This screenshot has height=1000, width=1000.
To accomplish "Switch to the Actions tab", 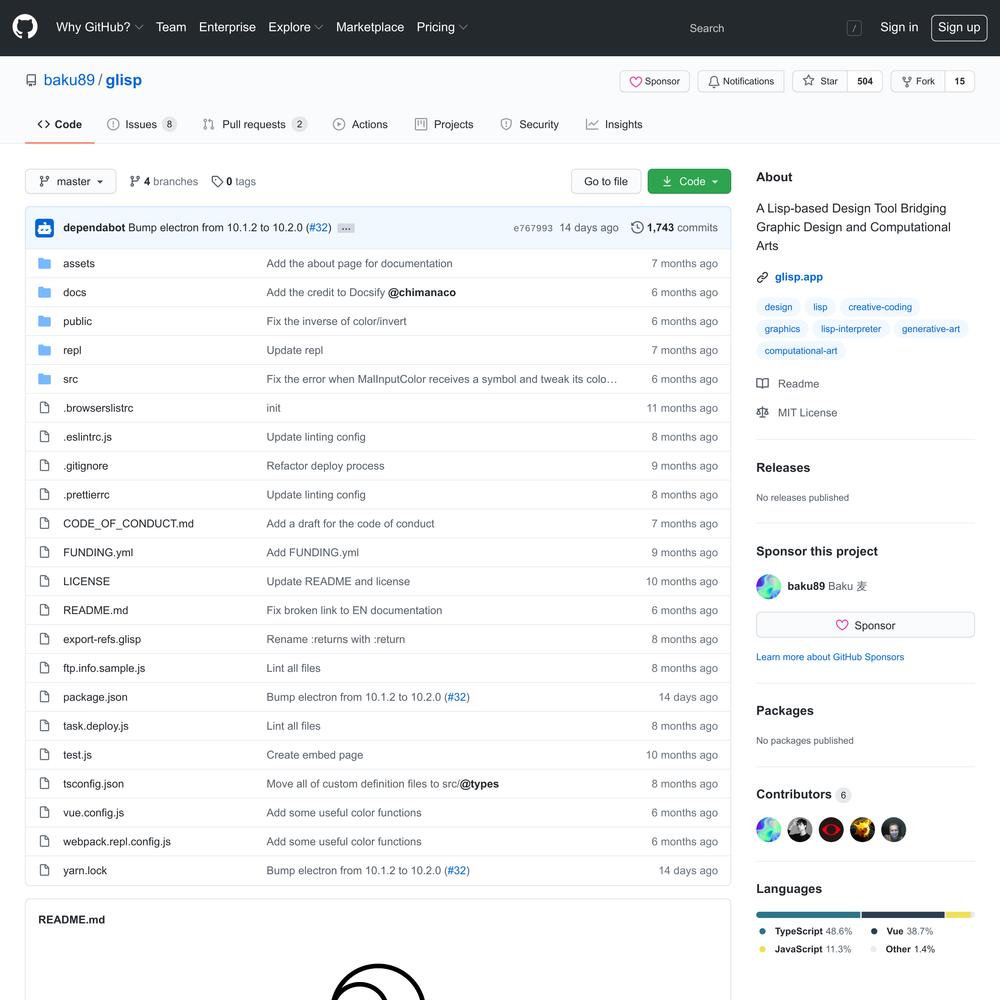I will coord(360,124).
